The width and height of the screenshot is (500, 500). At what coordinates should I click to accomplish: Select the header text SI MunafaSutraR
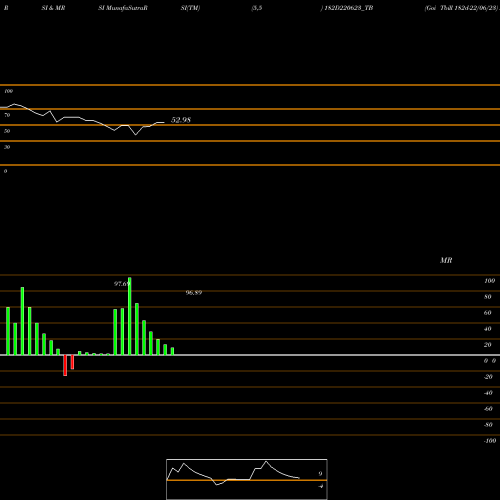tap(123, 8)
